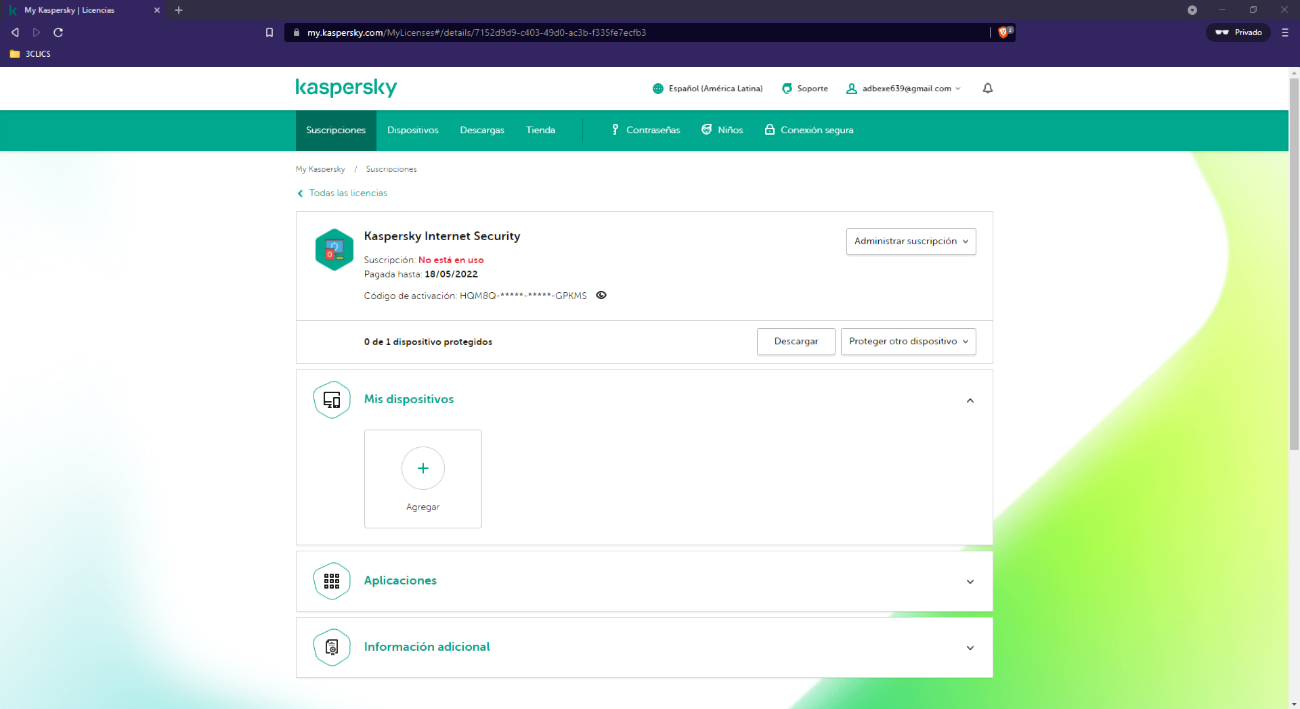Go back via Todas las licencias link
The image size is (1300, 709).
(x=347, y=193)
